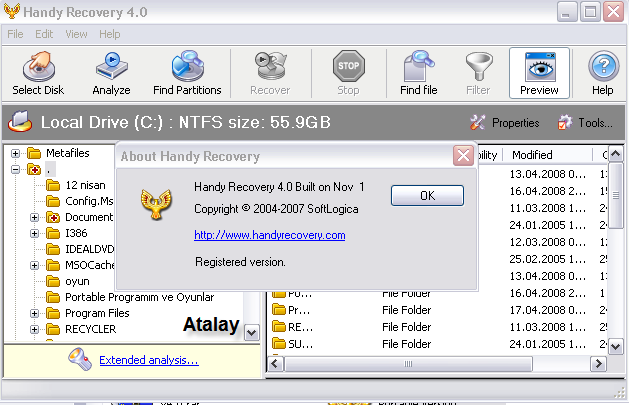Expand the Program Files node
Viewport: 629px width, 405px height.
pos(34,314)
